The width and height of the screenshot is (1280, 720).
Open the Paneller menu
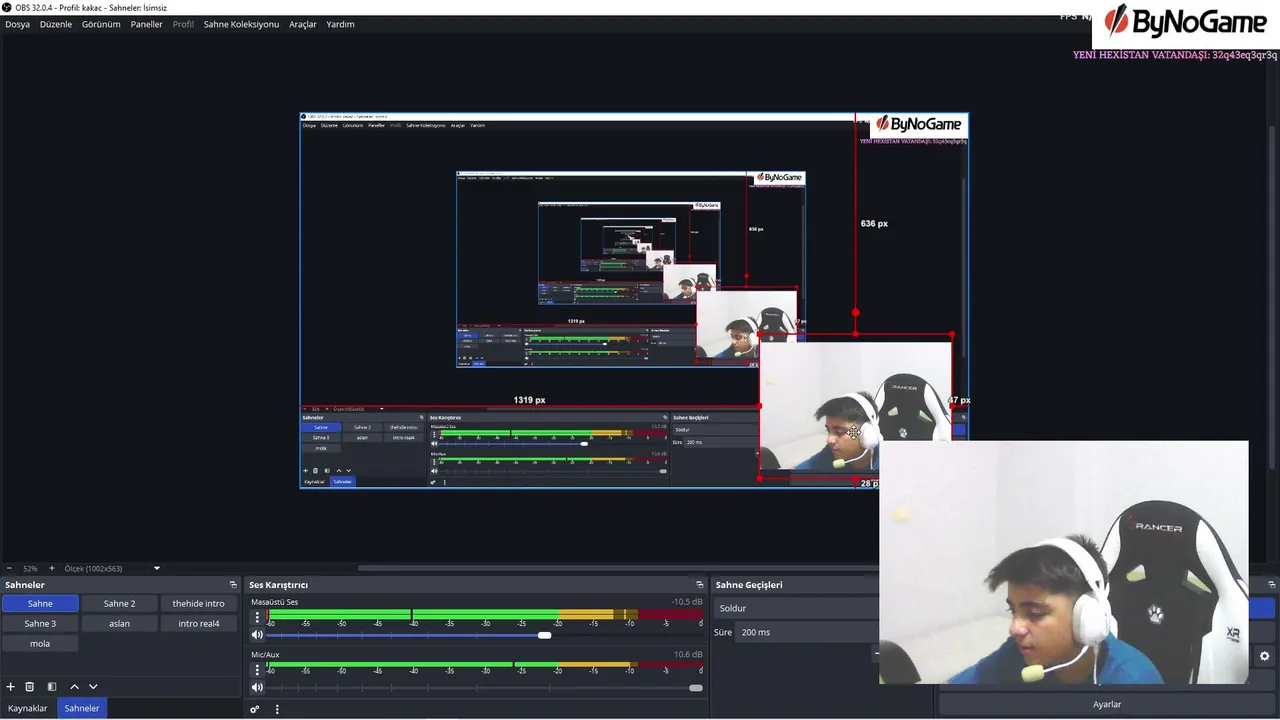coord(146,24)
